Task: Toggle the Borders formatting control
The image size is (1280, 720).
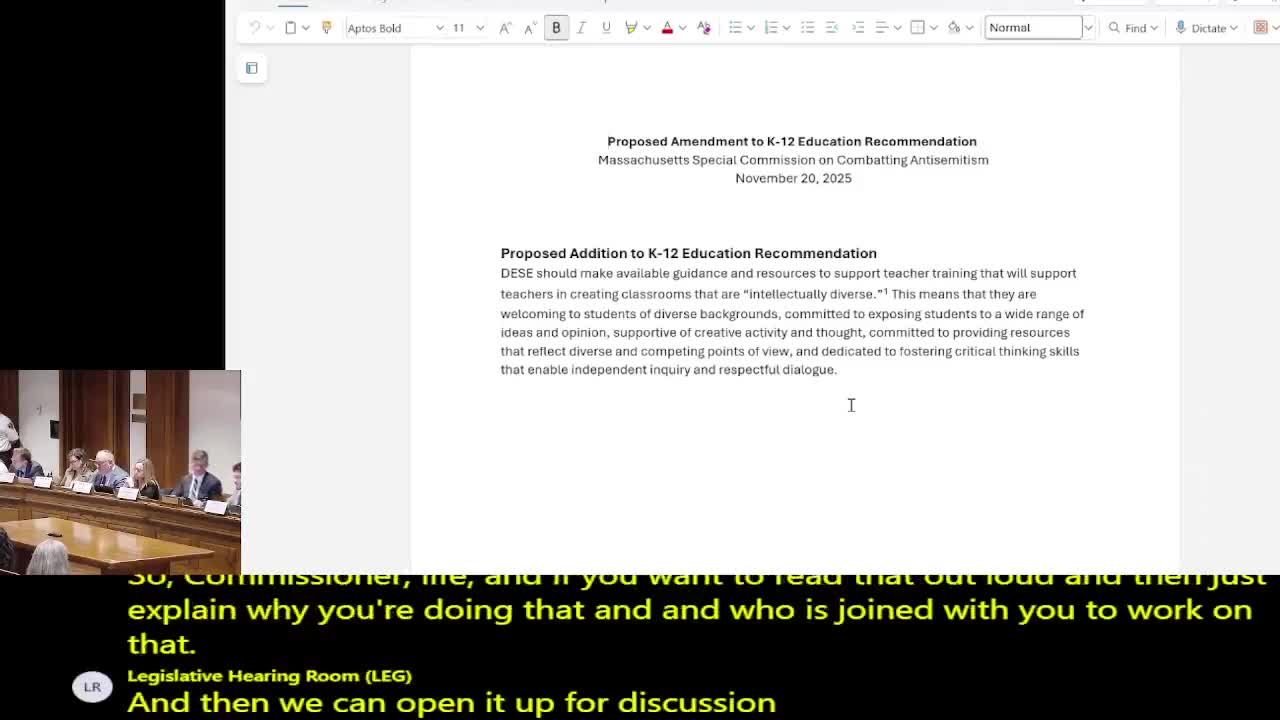Action: point(916,27)
